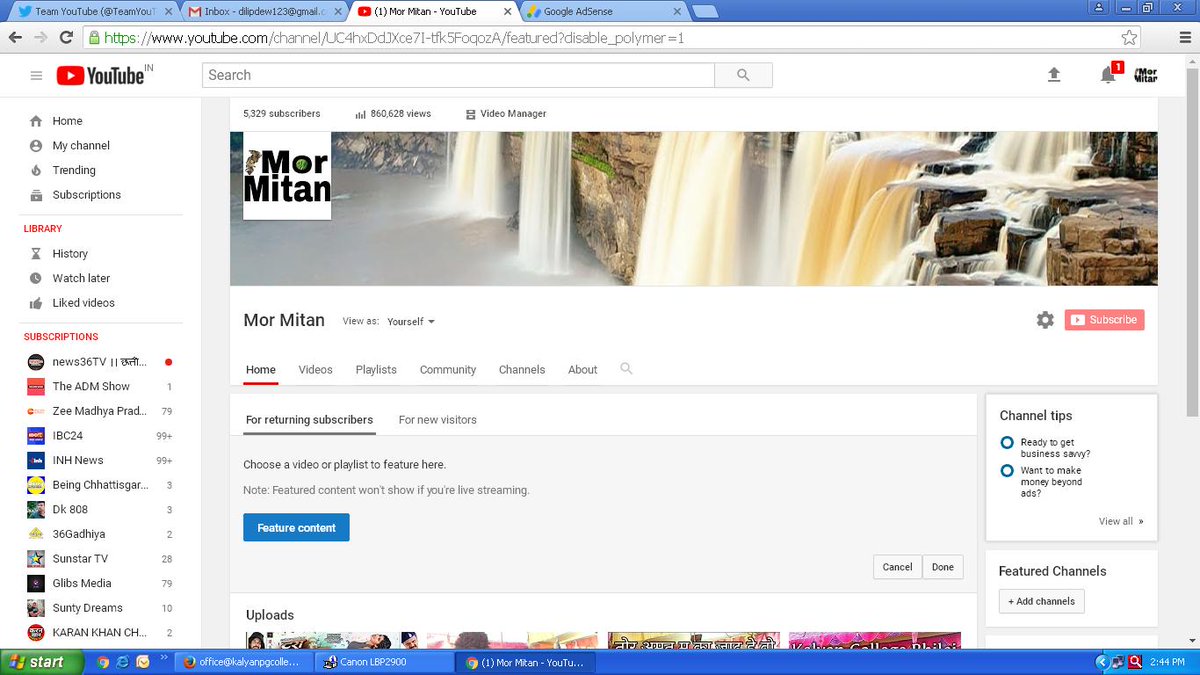
Task: Open History in the sidebar
Action: tap(70, 254)
